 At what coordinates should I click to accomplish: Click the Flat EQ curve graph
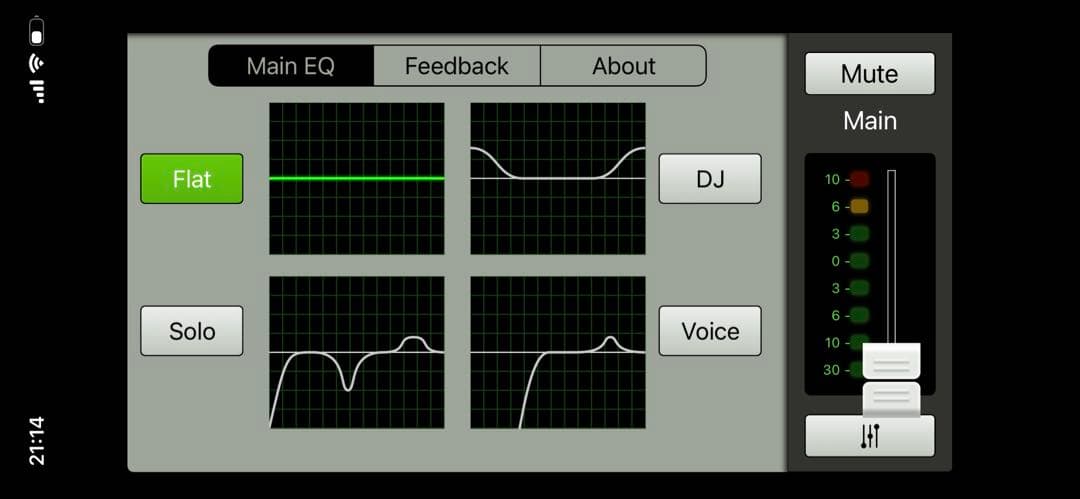click(x=357, y=179)
